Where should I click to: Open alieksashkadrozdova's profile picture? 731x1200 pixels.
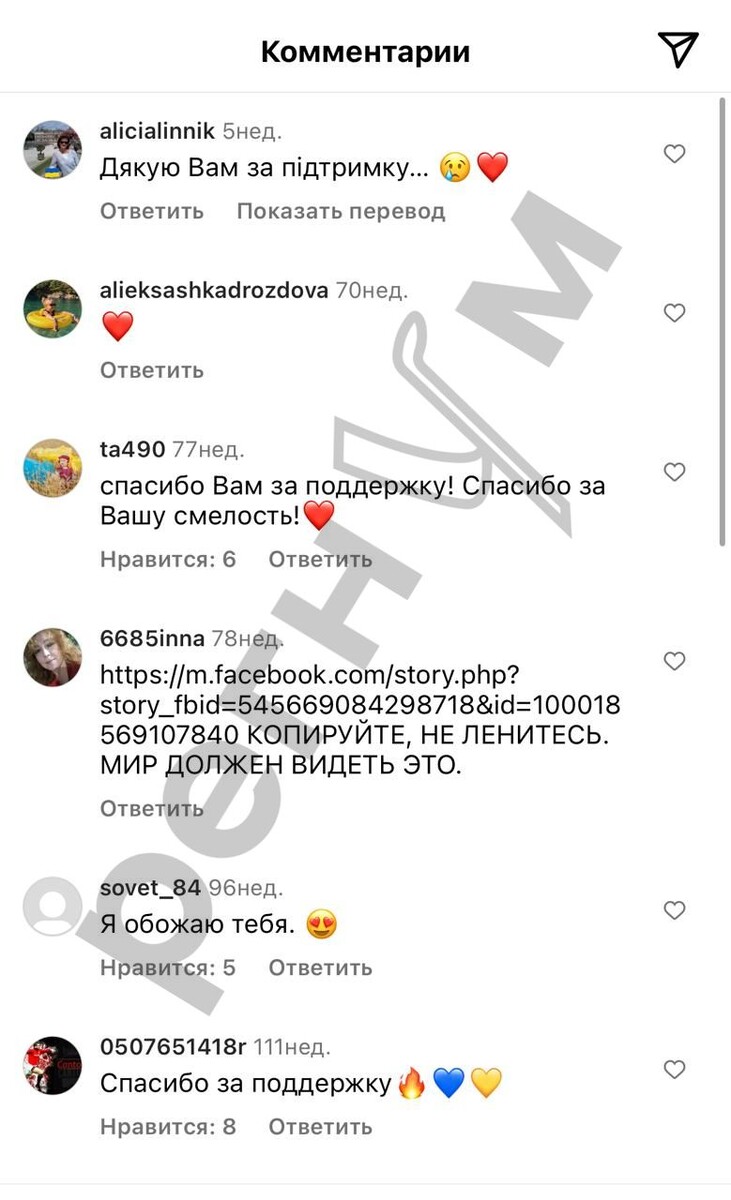[52, 309]
